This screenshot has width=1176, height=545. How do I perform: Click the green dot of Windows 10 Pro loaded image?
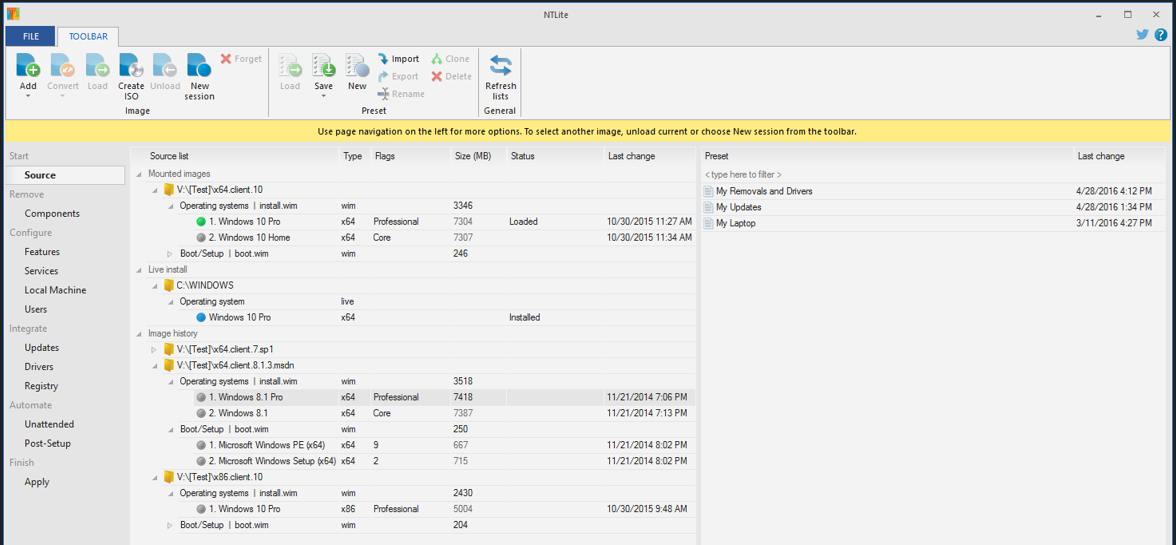click(200, 222)
